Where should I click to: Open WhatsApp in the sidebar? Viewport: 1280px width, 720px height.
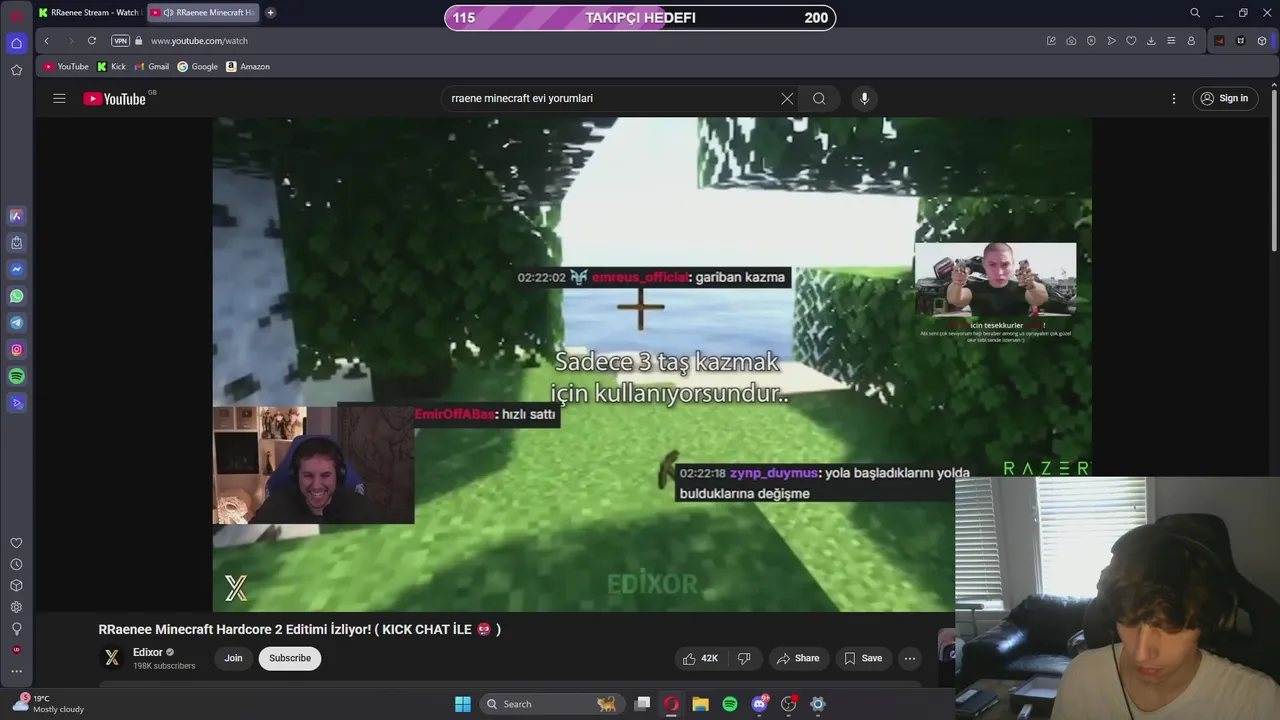tap(16, 296)
